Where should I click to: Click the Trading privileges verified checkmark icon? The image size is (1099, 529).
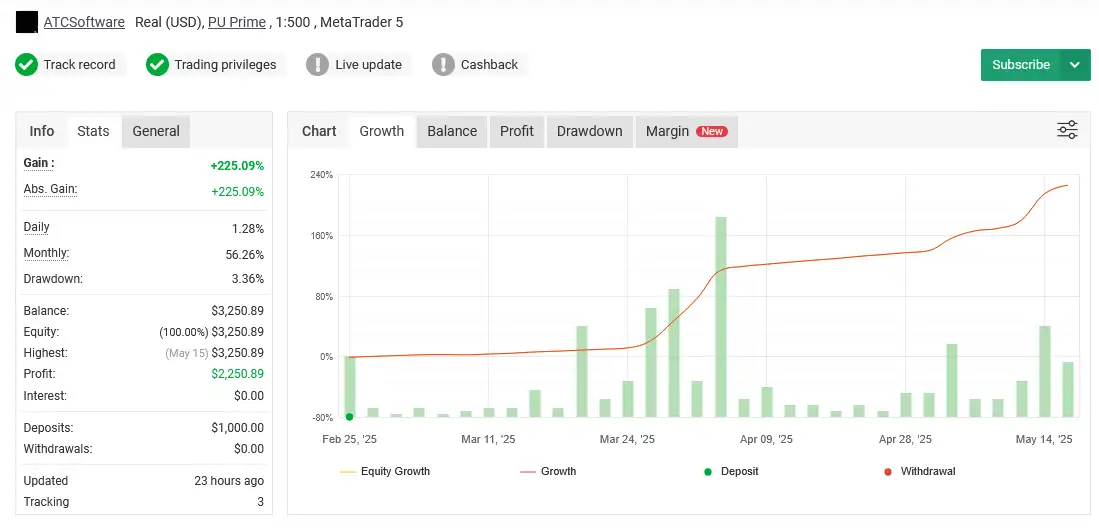pos(157,65)
